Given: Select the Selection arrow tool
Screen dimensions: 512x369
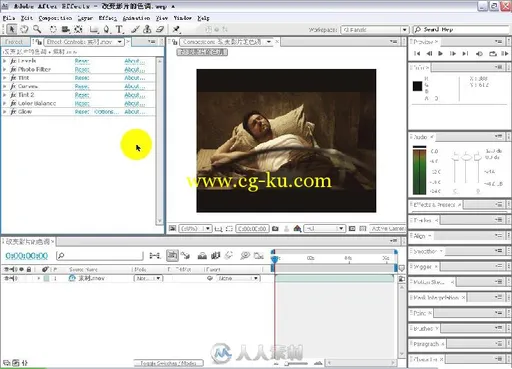Looking at the screenshot, I should tap(12, 29).
